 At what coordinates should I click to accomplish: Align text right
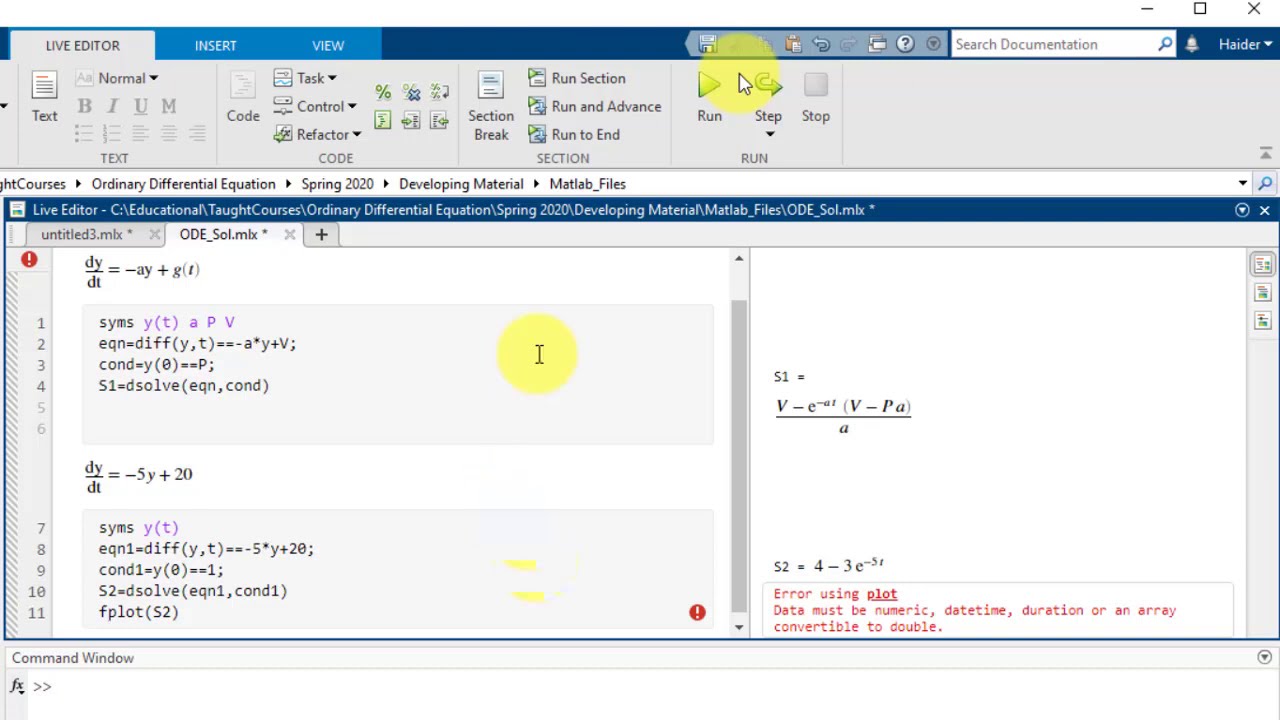point(198,133)
